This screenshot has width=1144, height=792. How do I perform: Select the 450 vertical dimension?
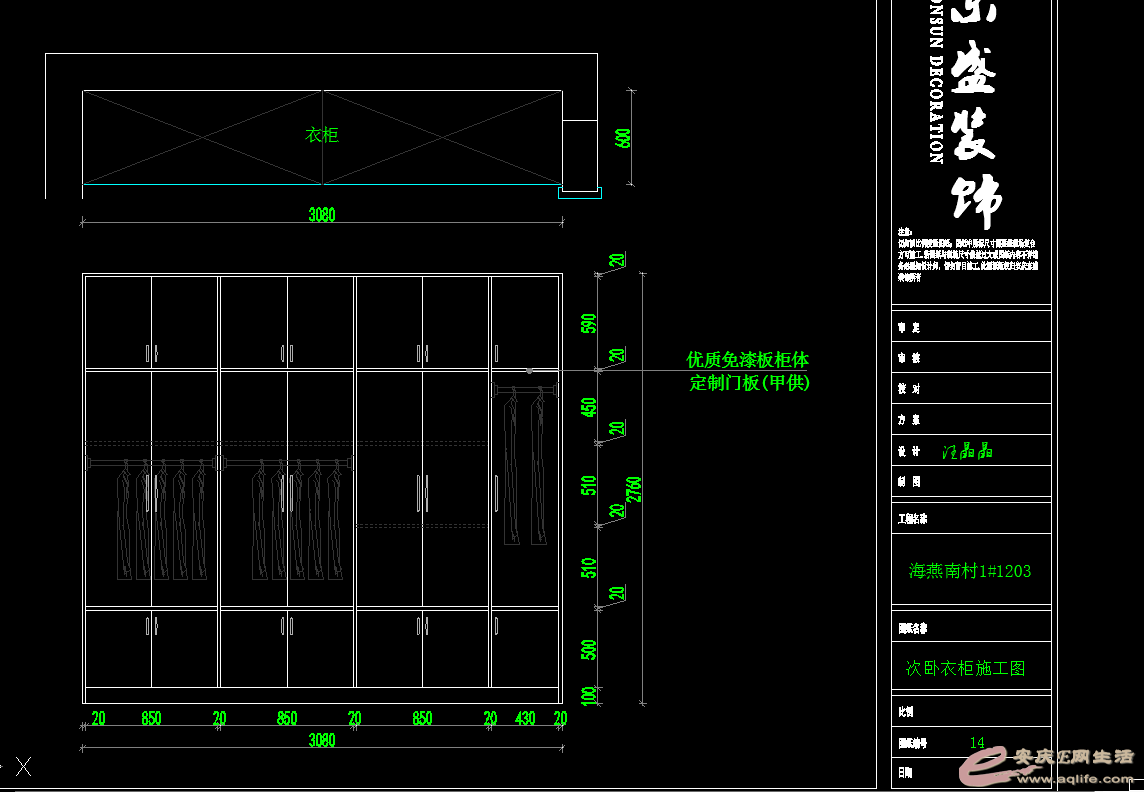(x=589, y=408)
